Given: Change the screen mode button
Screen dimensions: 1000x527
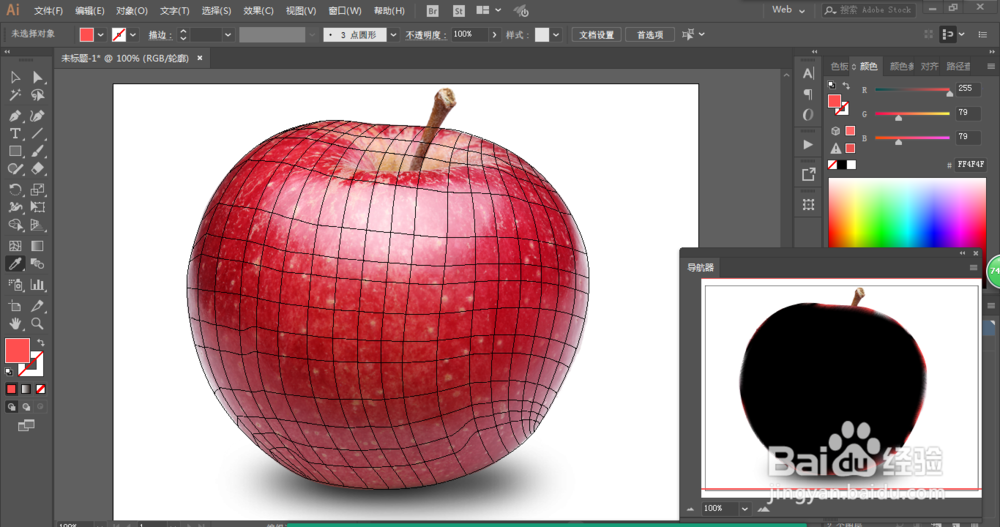Looking at the screenshot, I should [x=26, y=426].
